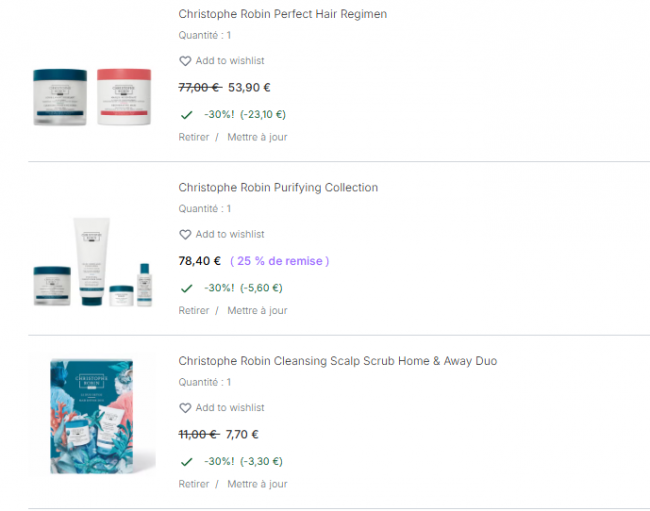Screen dimensions: 650x511
Task: Open Christophe Robin Purifying Collection title
Action: [278, 188]
